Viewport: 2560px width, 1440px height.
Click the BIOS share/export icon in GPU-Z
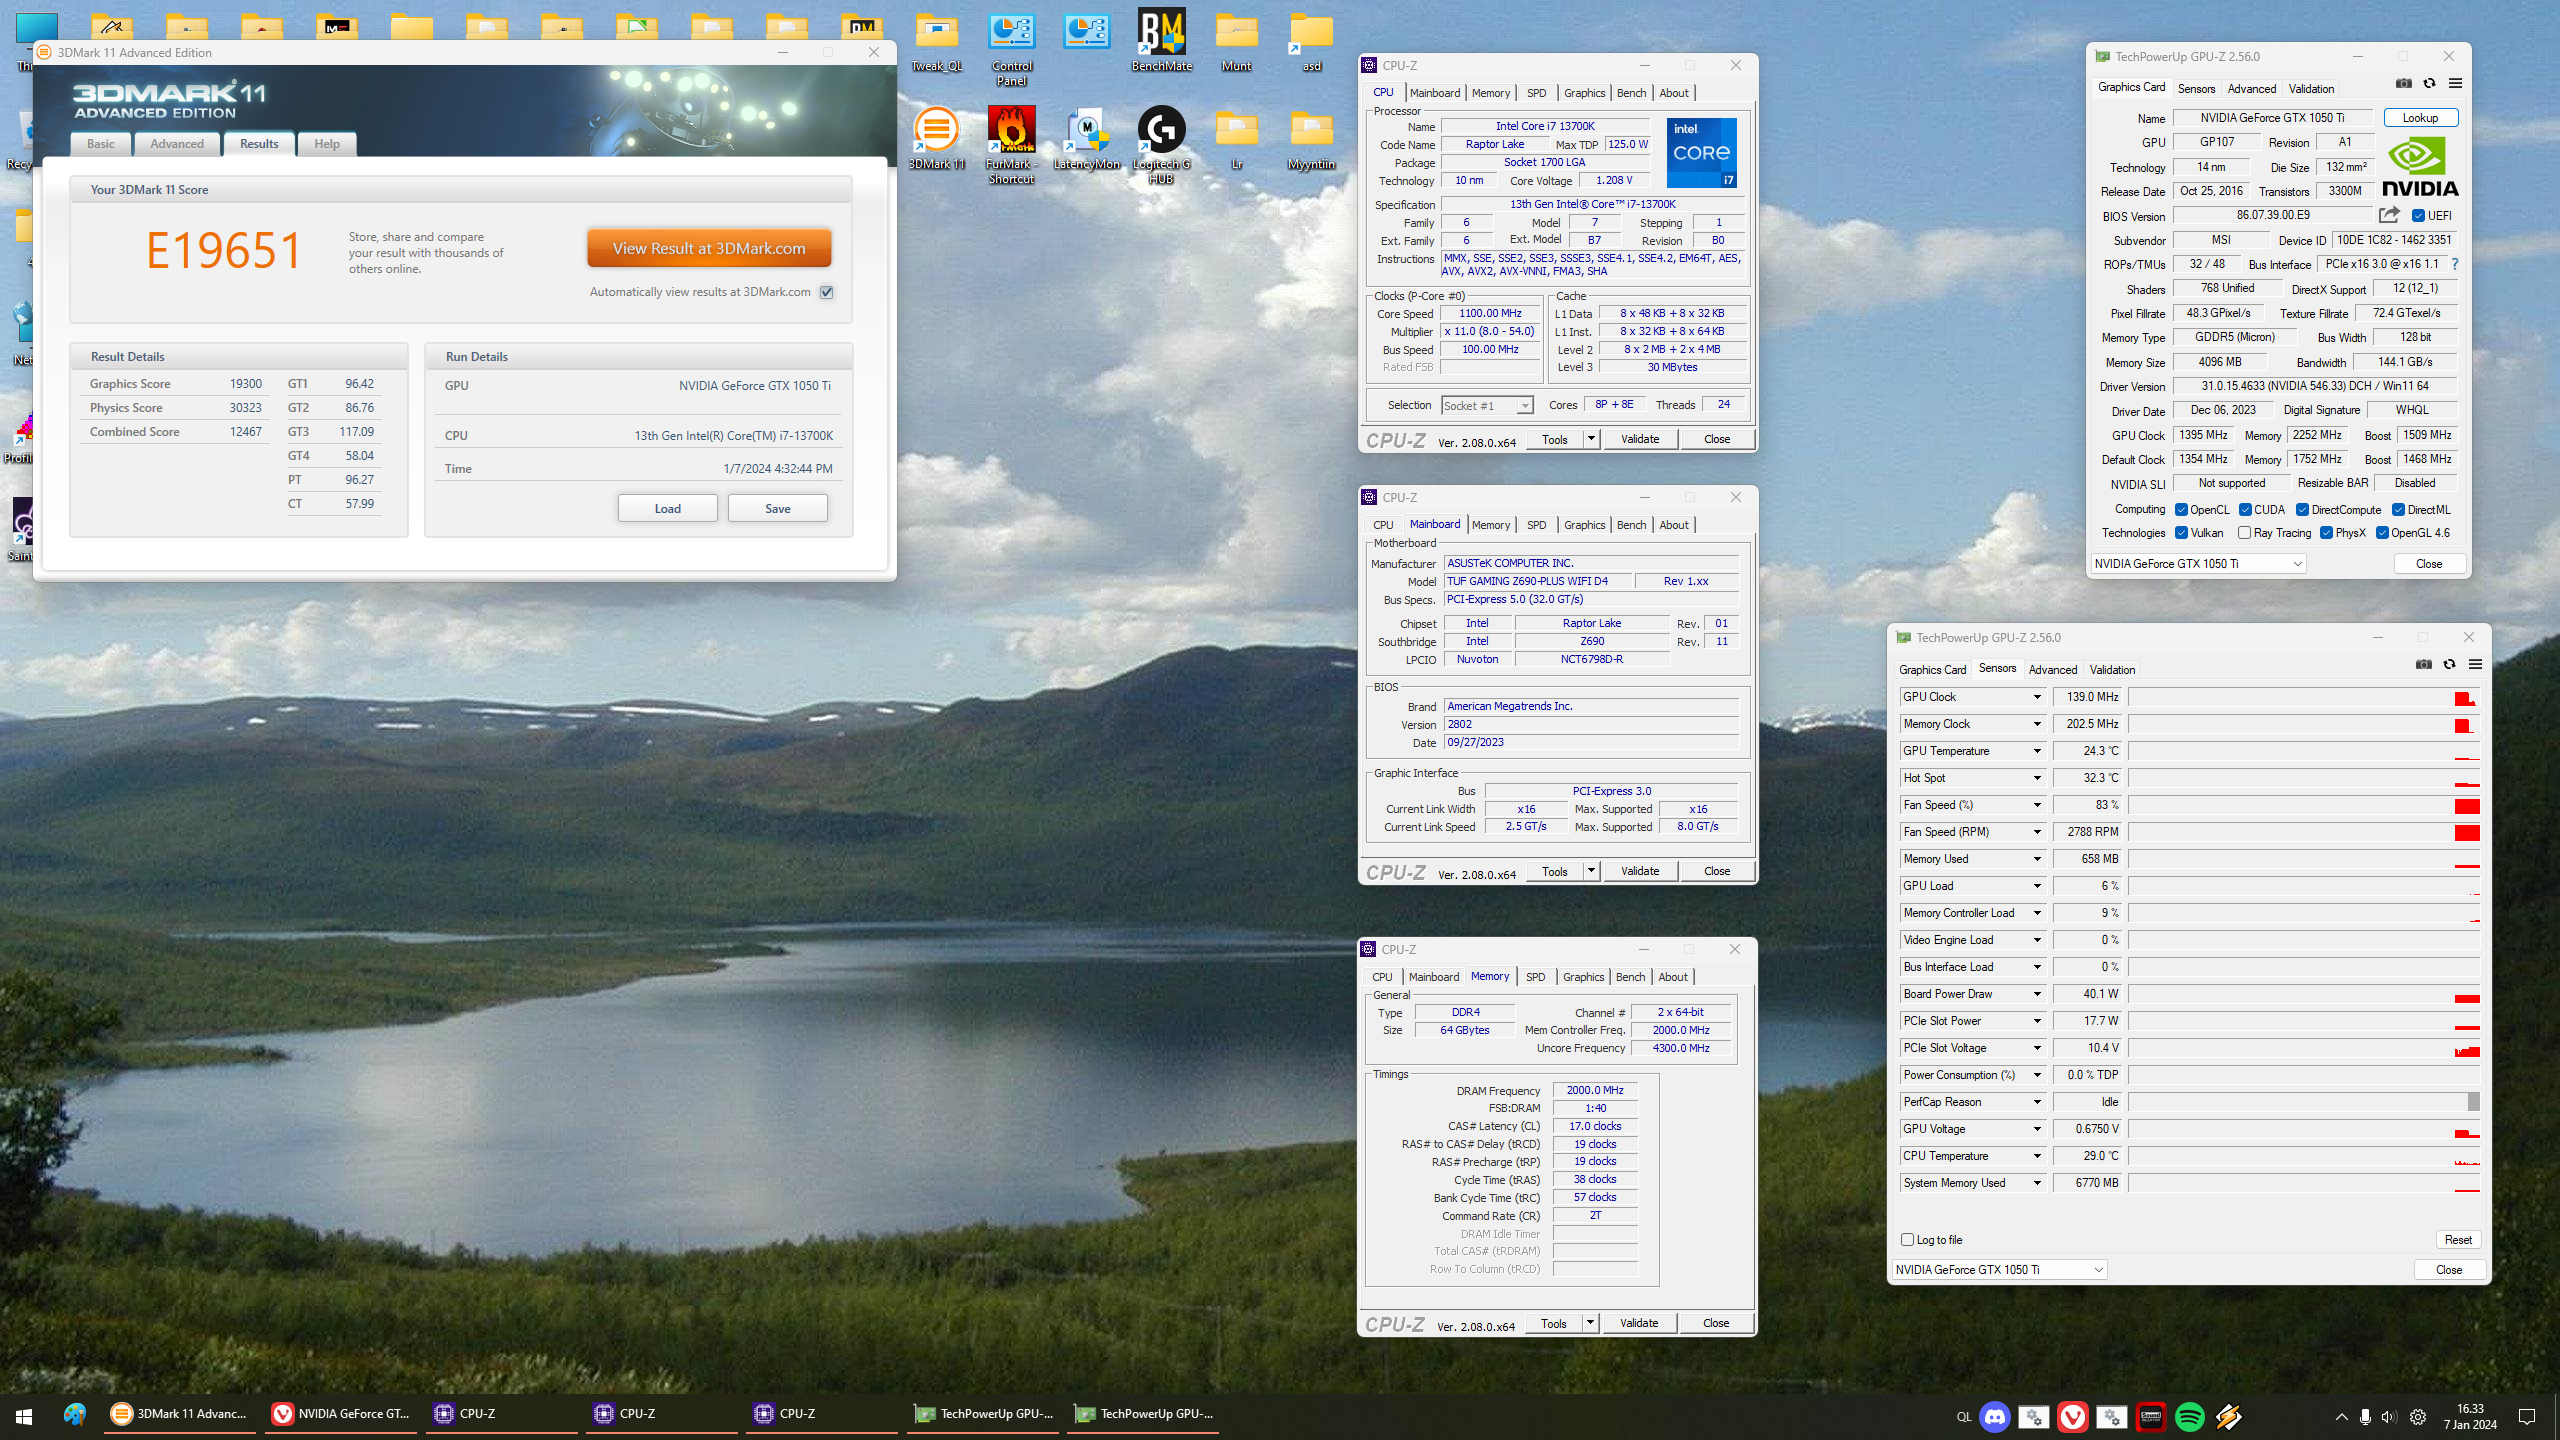[2389, 215]
